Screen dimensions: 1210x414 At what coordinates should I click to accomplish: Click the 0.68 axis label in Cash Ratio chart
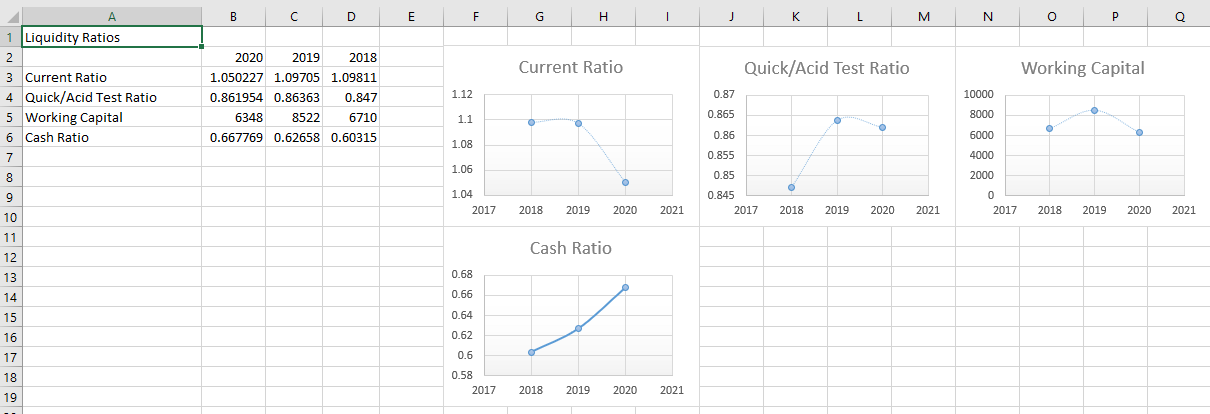(462, 274)
